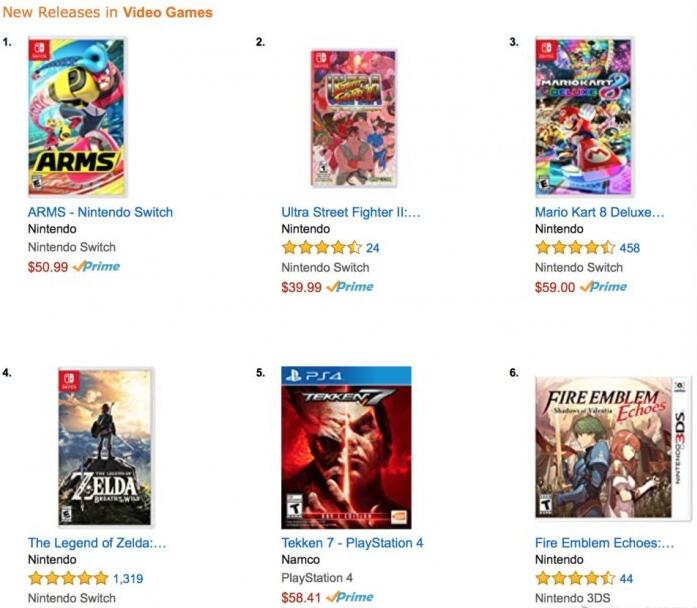This screenshot has height=608, width=697.
Task: Click the Fire Emblem Echoes title link
Action: pos(605,543)
